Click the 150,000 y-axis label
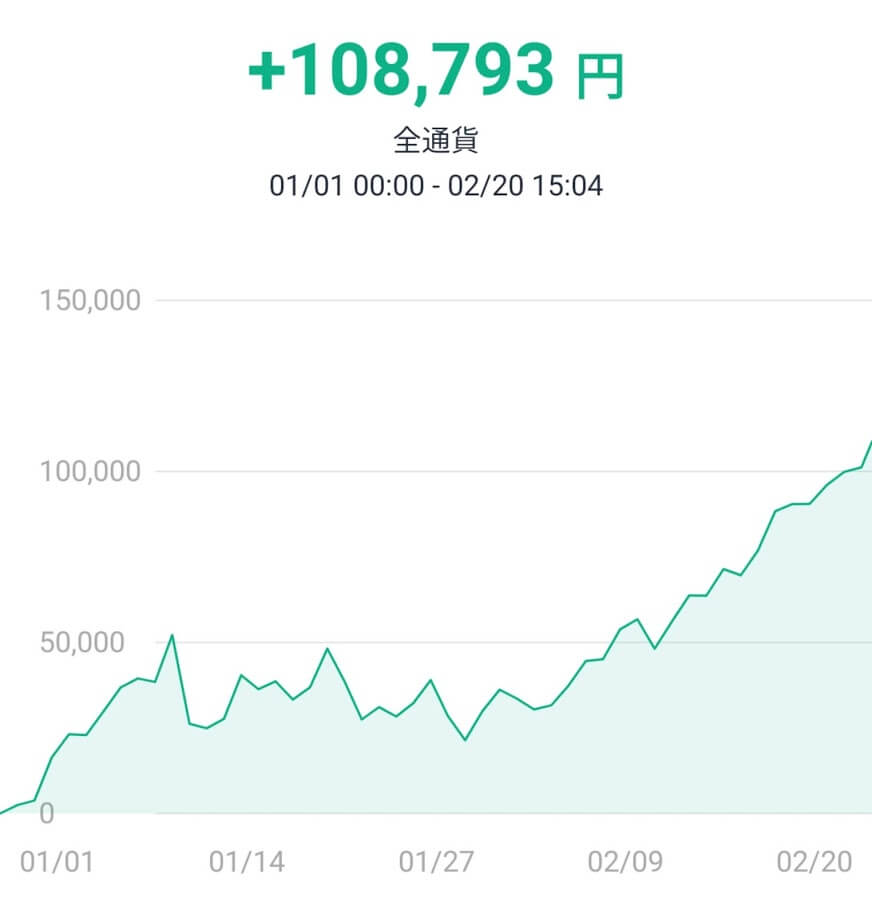Screen dimensions: 872x915 (90, 301)
